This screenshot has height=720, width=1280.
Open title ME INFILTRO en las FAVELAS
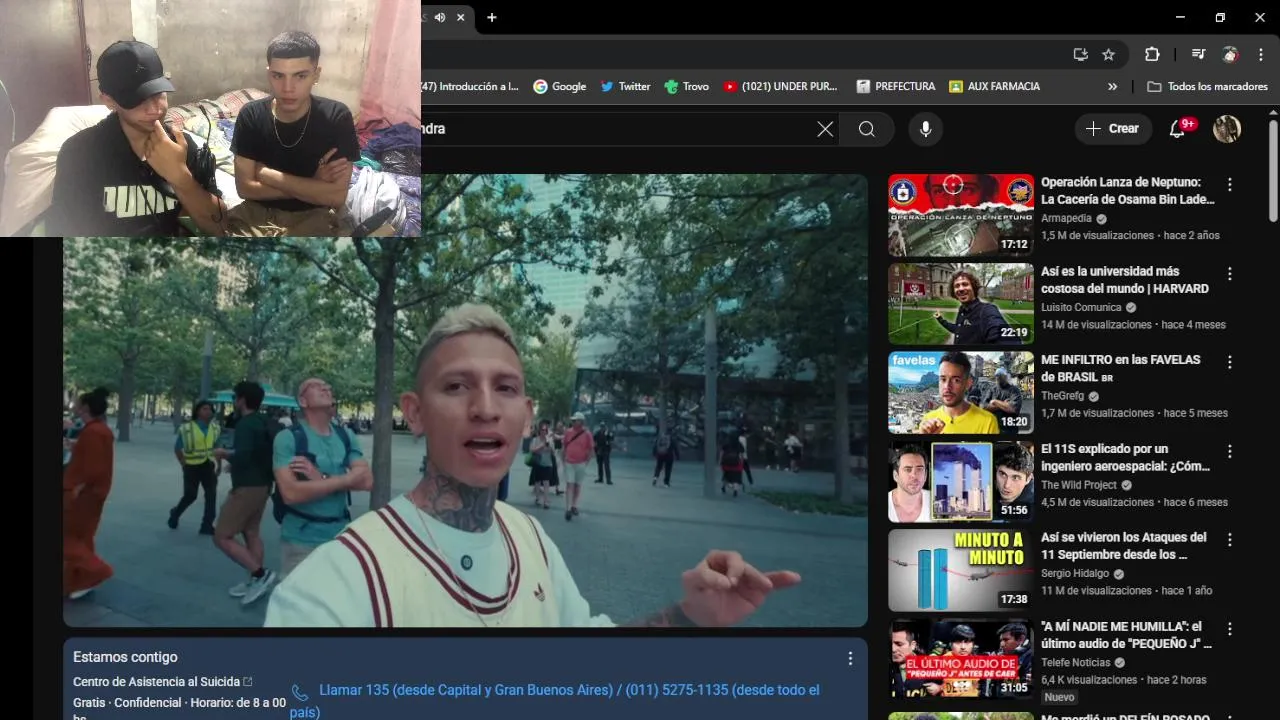(x=1123, y=368)
